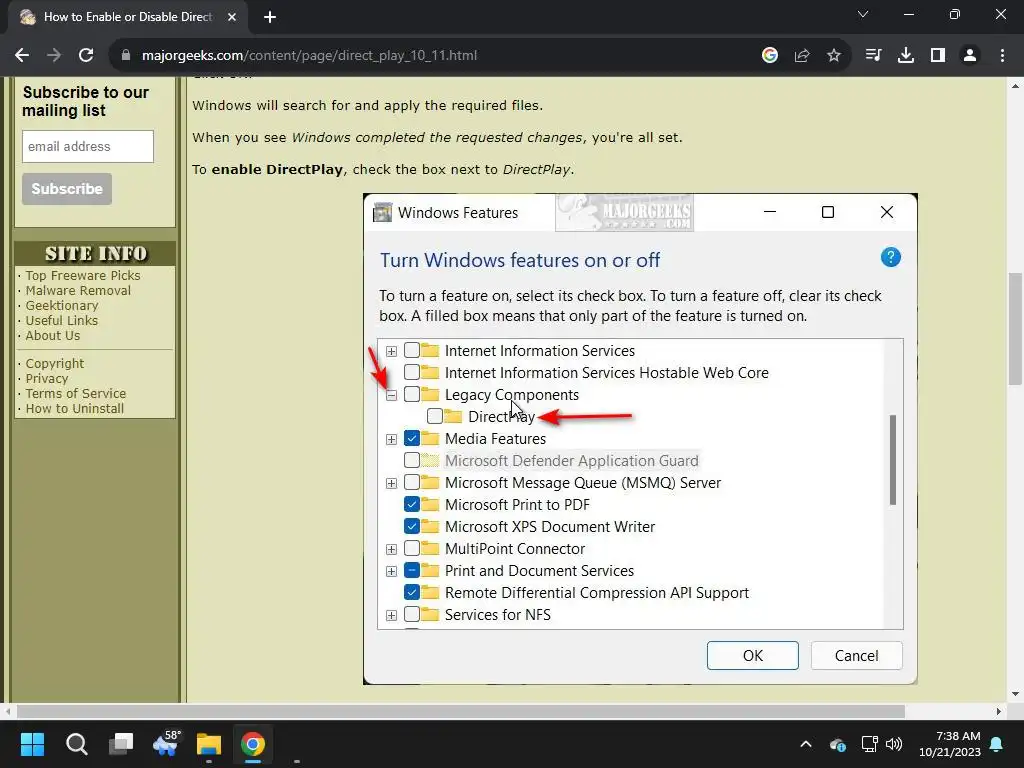Expand Internet Information Services node

click(x=391, y=351)
